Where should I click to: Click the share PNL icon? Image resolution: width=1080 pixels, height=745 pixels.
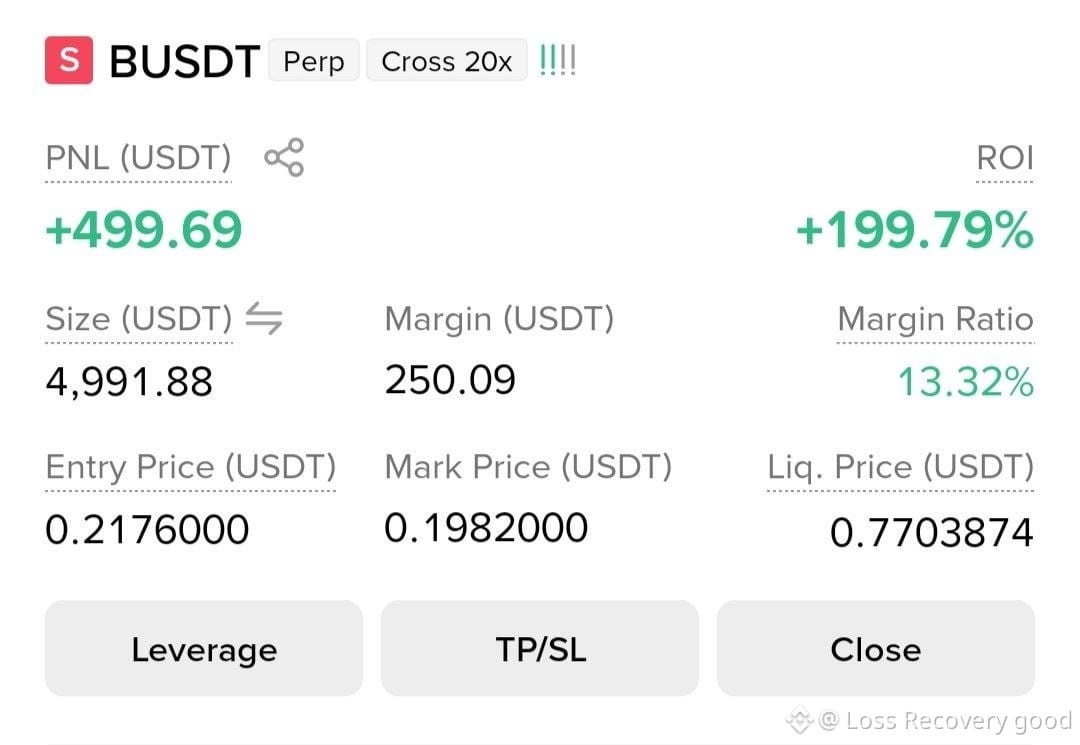[284, 158]
